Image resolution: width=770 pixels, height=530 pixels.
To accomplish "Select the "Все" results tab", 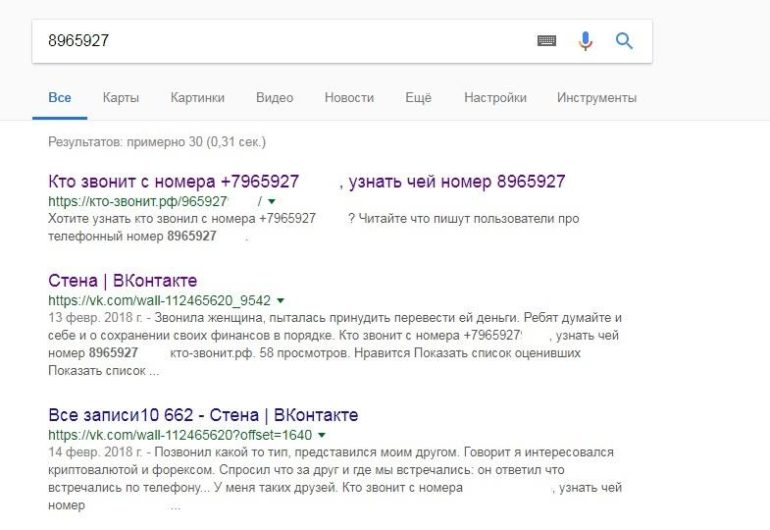I will [x=59, y=98].
